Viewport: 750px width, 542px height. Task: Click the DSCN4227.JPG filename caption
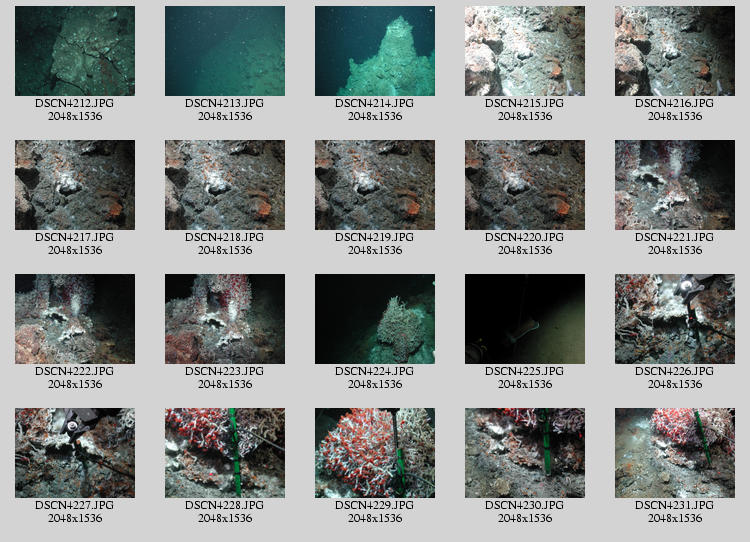75,506
